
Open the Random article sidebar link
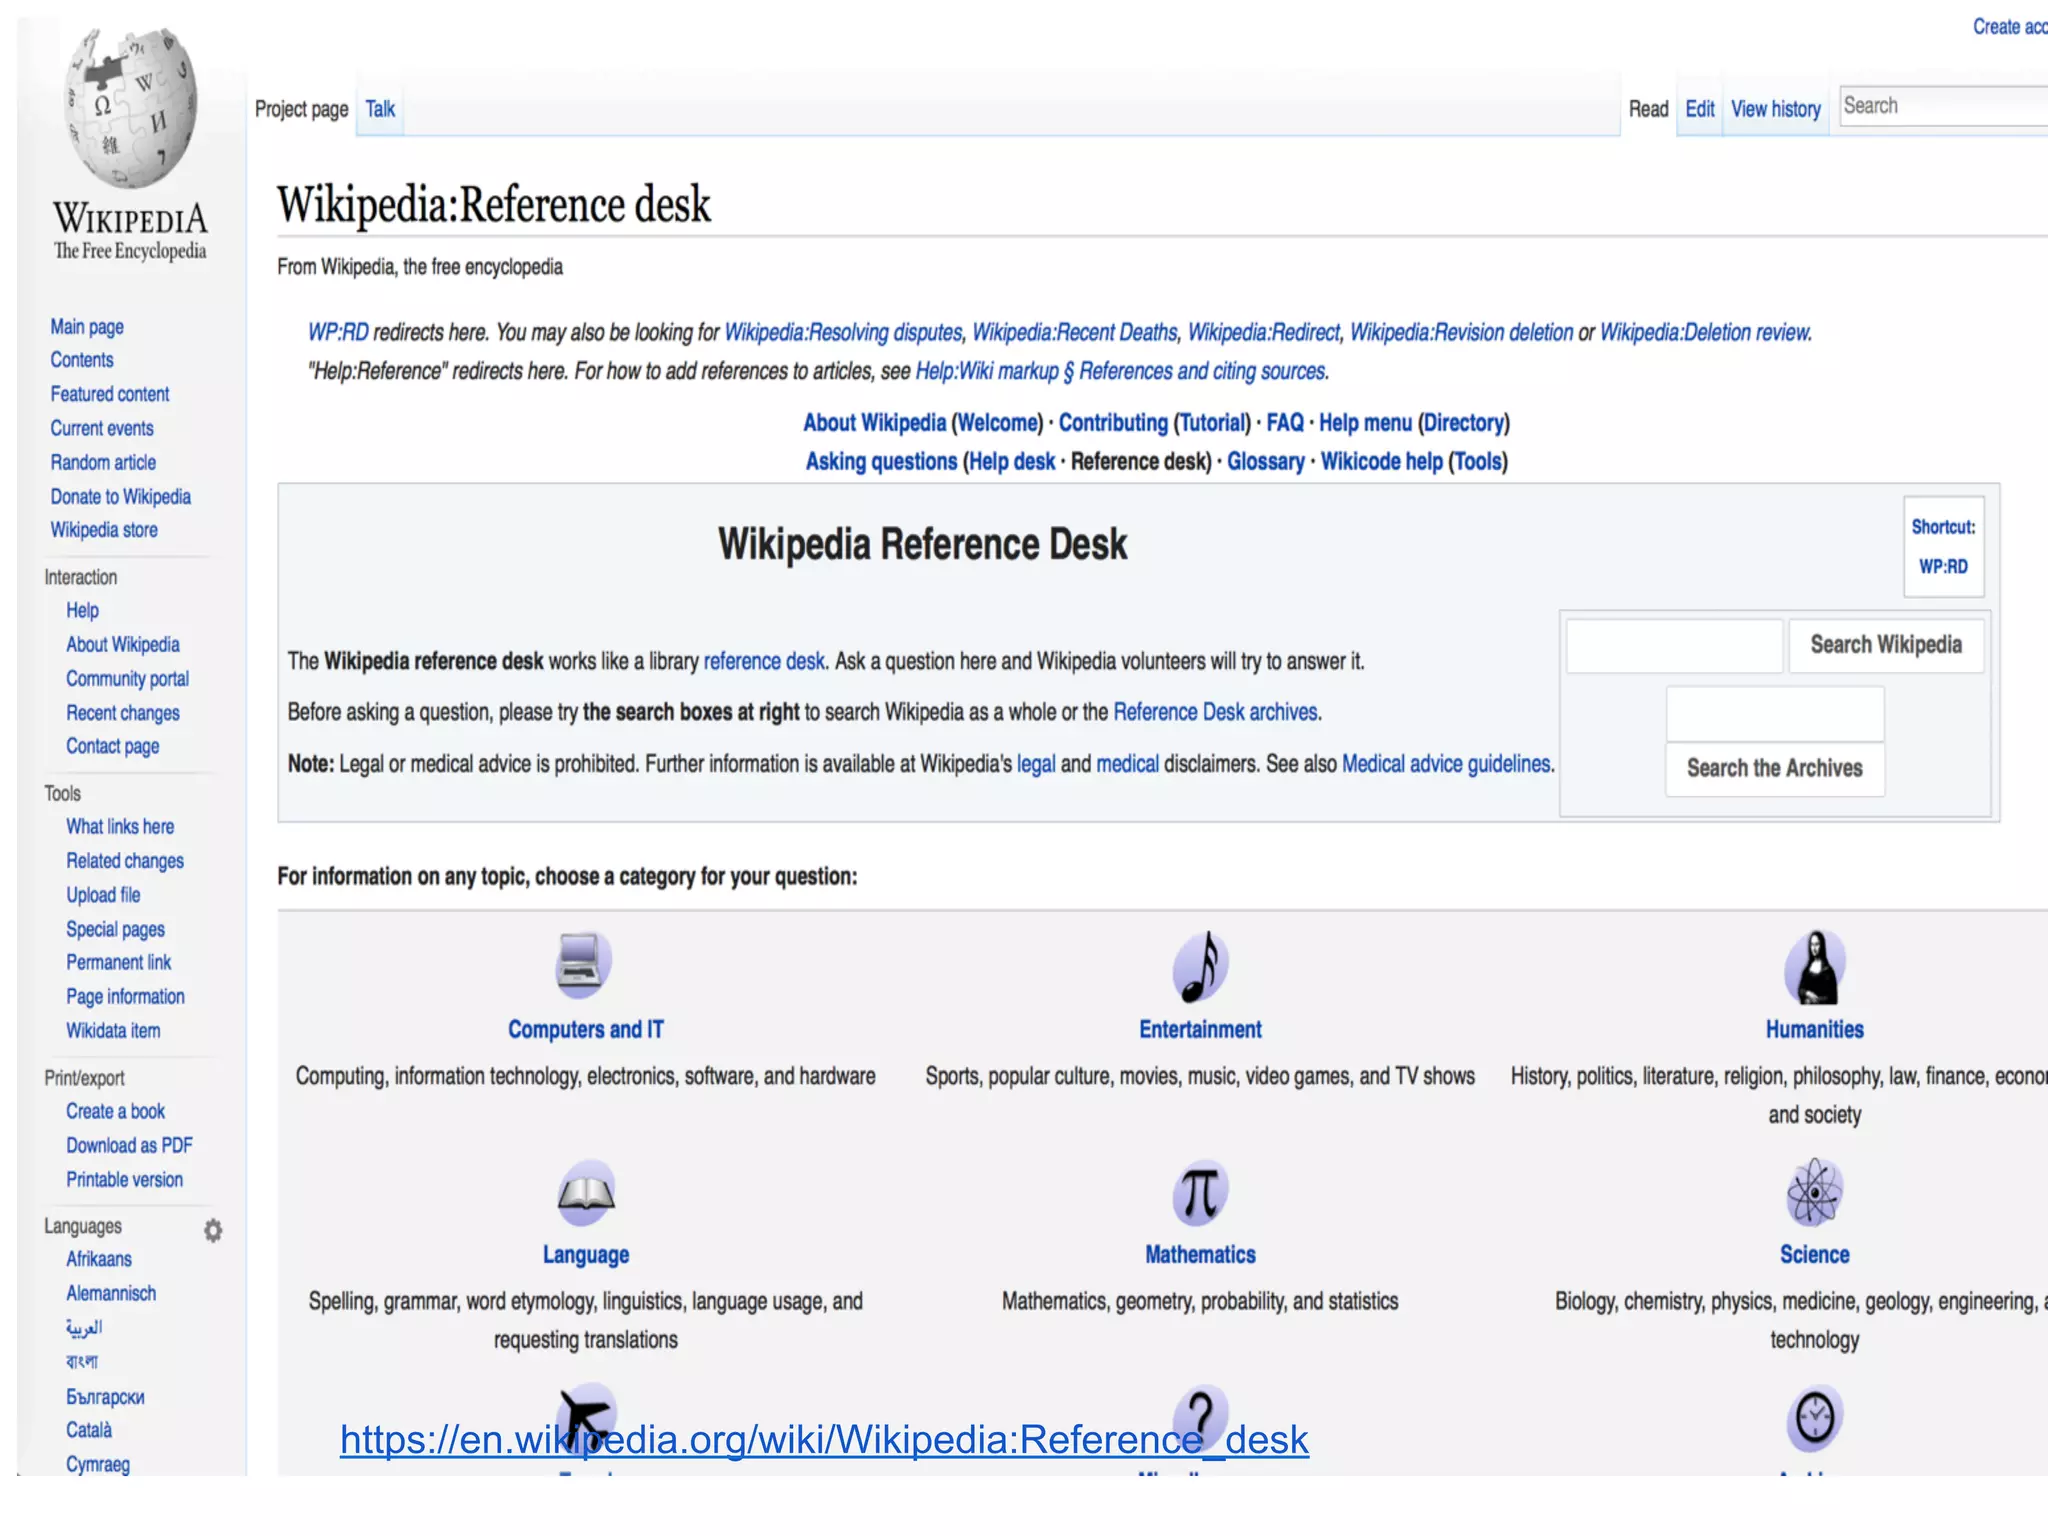[x=103, y=462]
